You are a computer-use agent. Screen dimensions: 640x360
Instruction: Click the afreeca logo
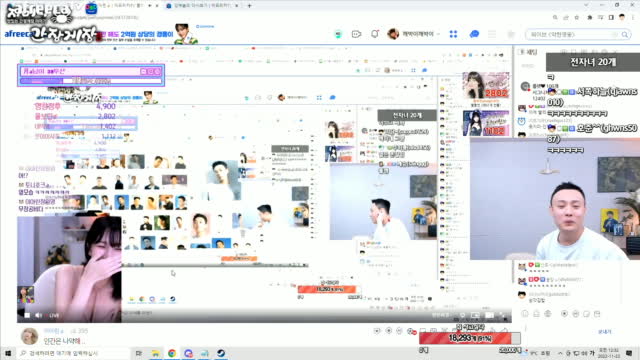click(18, 34)
